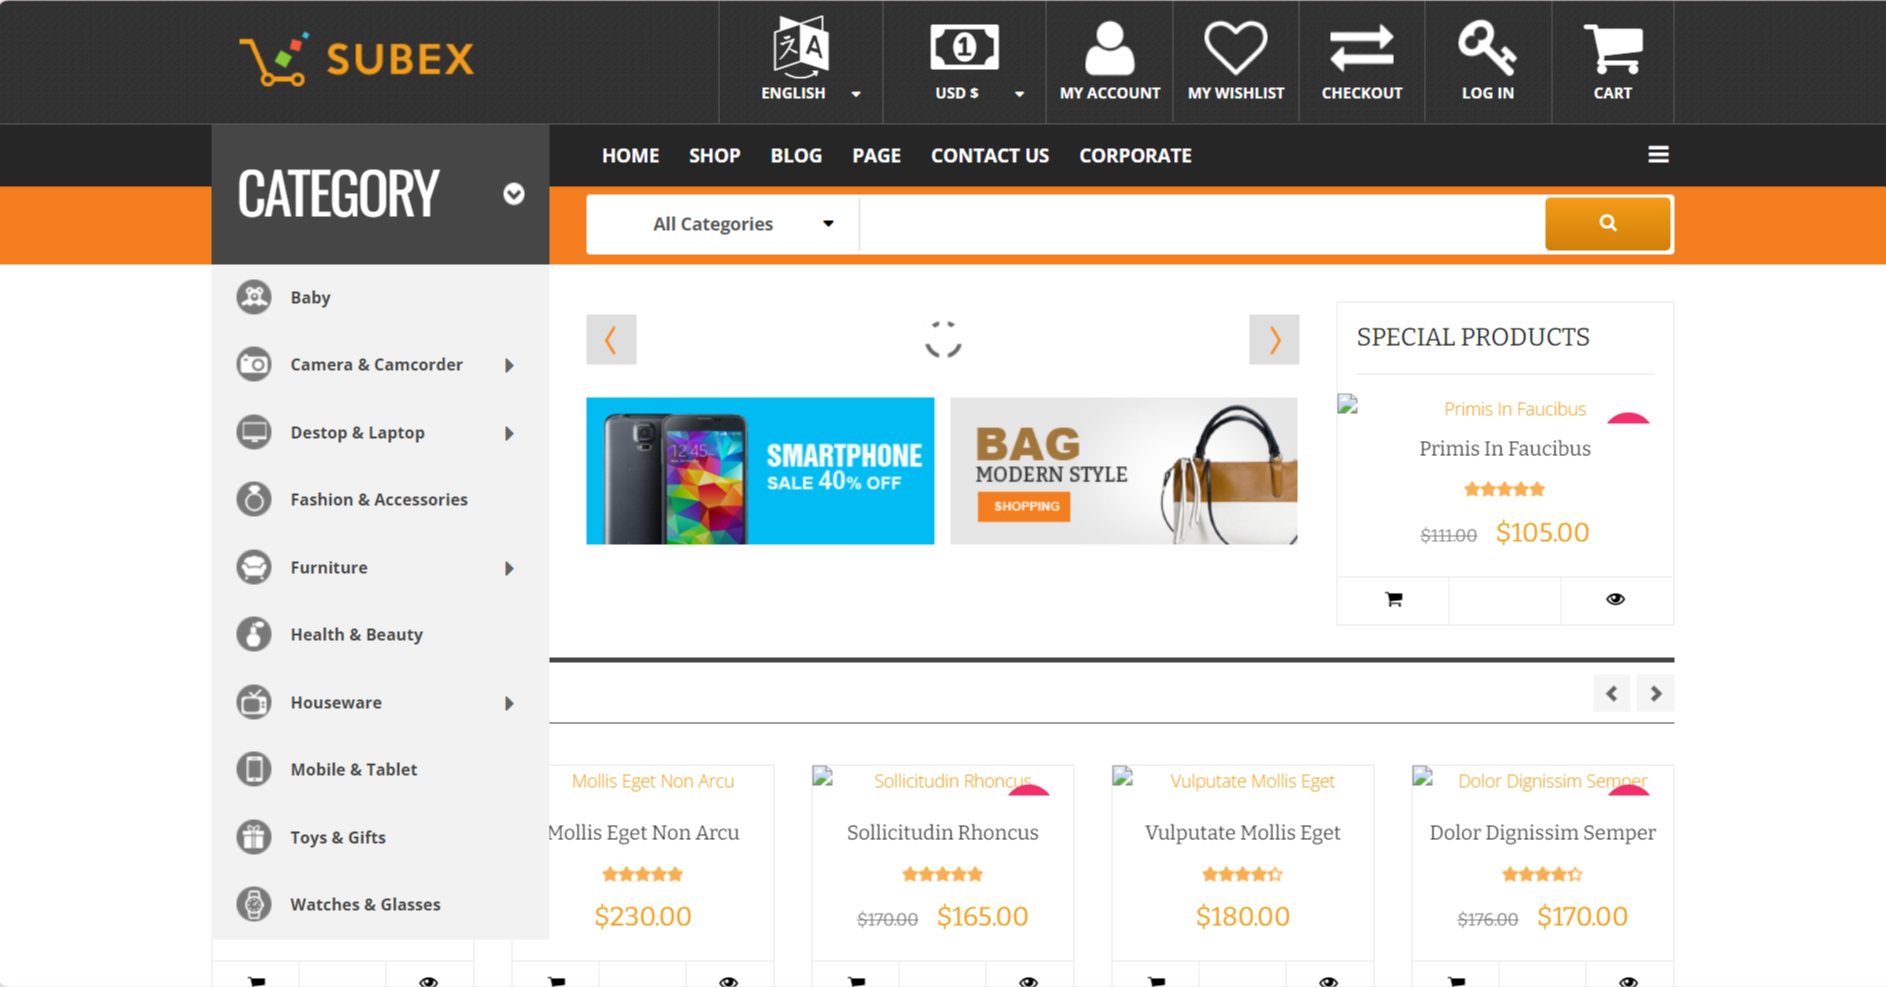This screenshot has height=987, width=1886.
Task: Expand Camera & Camcorder submenu arrow
Action: (509, 366)
